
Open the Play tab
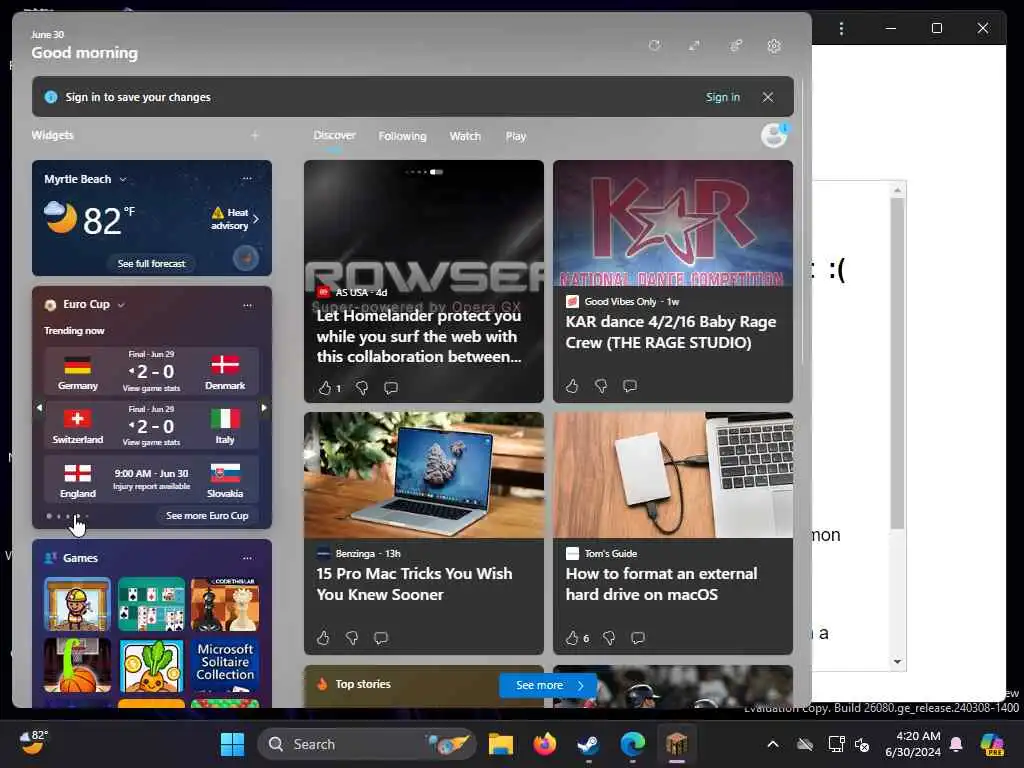coord(515,136)
